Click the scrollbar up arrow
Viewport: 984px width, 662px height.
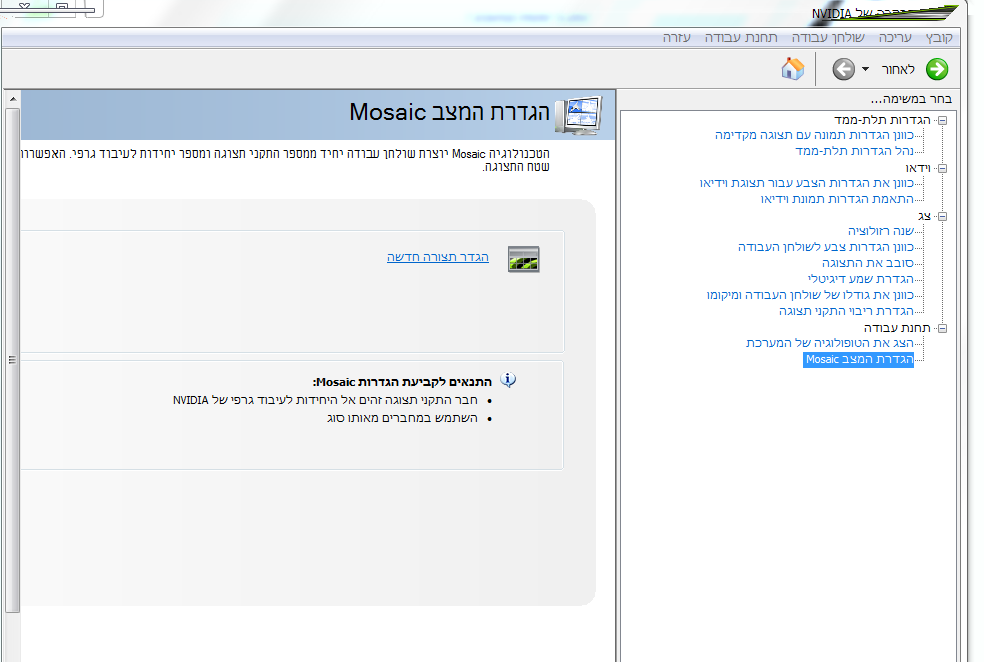click(12, 99)
